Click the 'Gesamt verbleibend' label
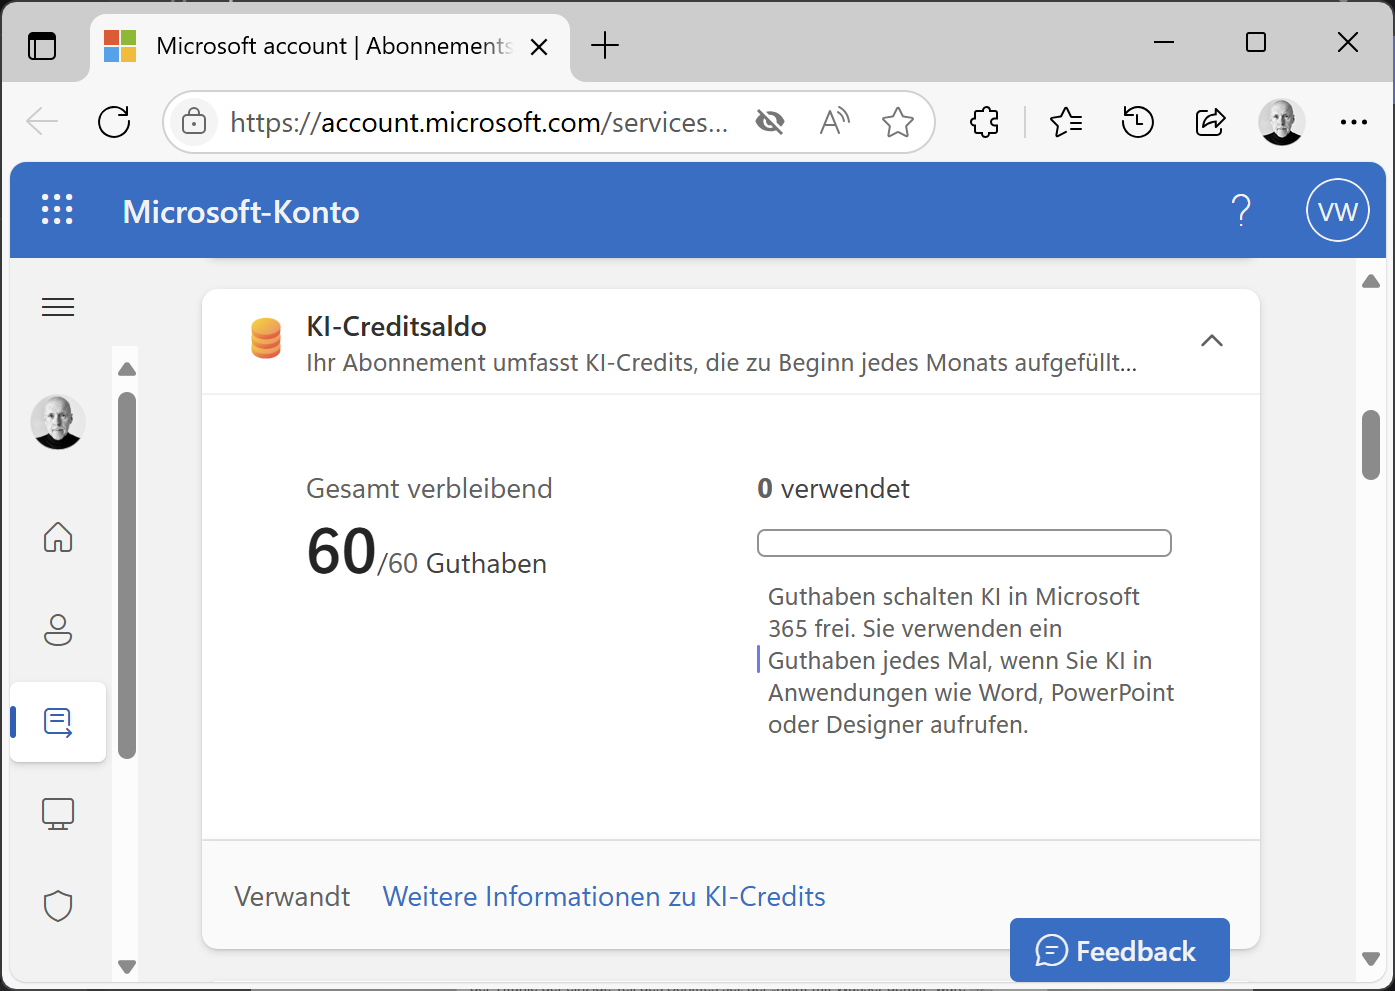 [429, 489]
